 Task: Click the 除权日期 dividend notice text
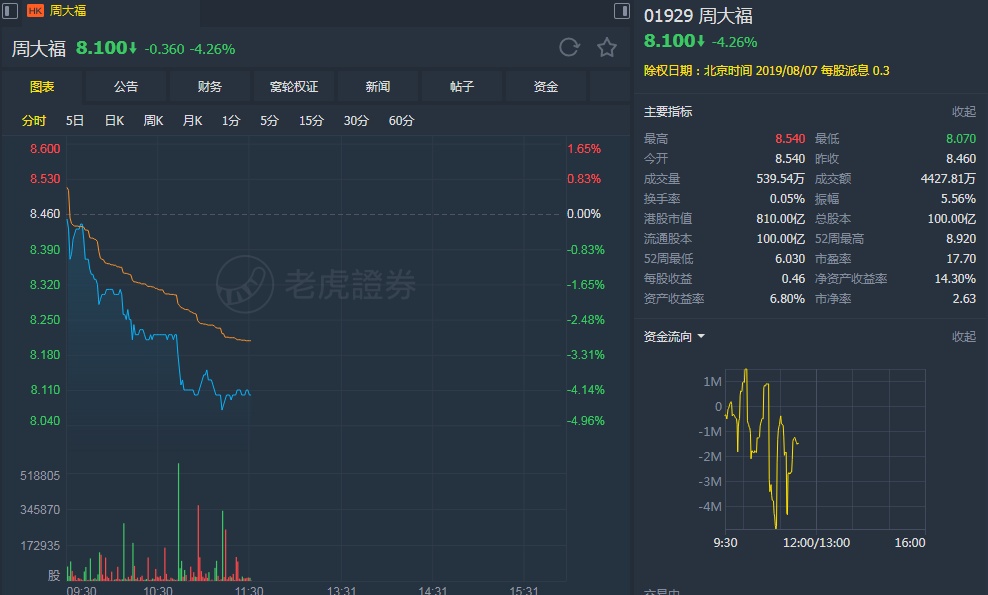(x=766, y=71)
